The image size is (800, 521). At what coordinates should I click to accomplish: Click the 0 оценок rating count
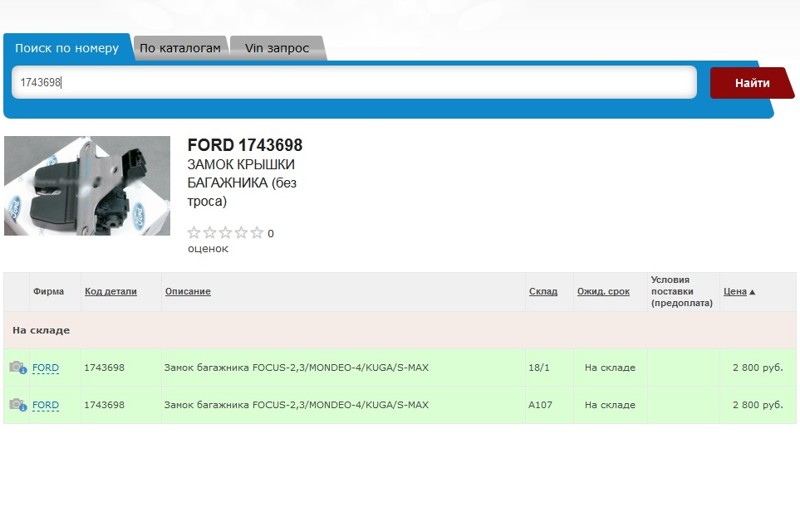click(x=231, y=241)
